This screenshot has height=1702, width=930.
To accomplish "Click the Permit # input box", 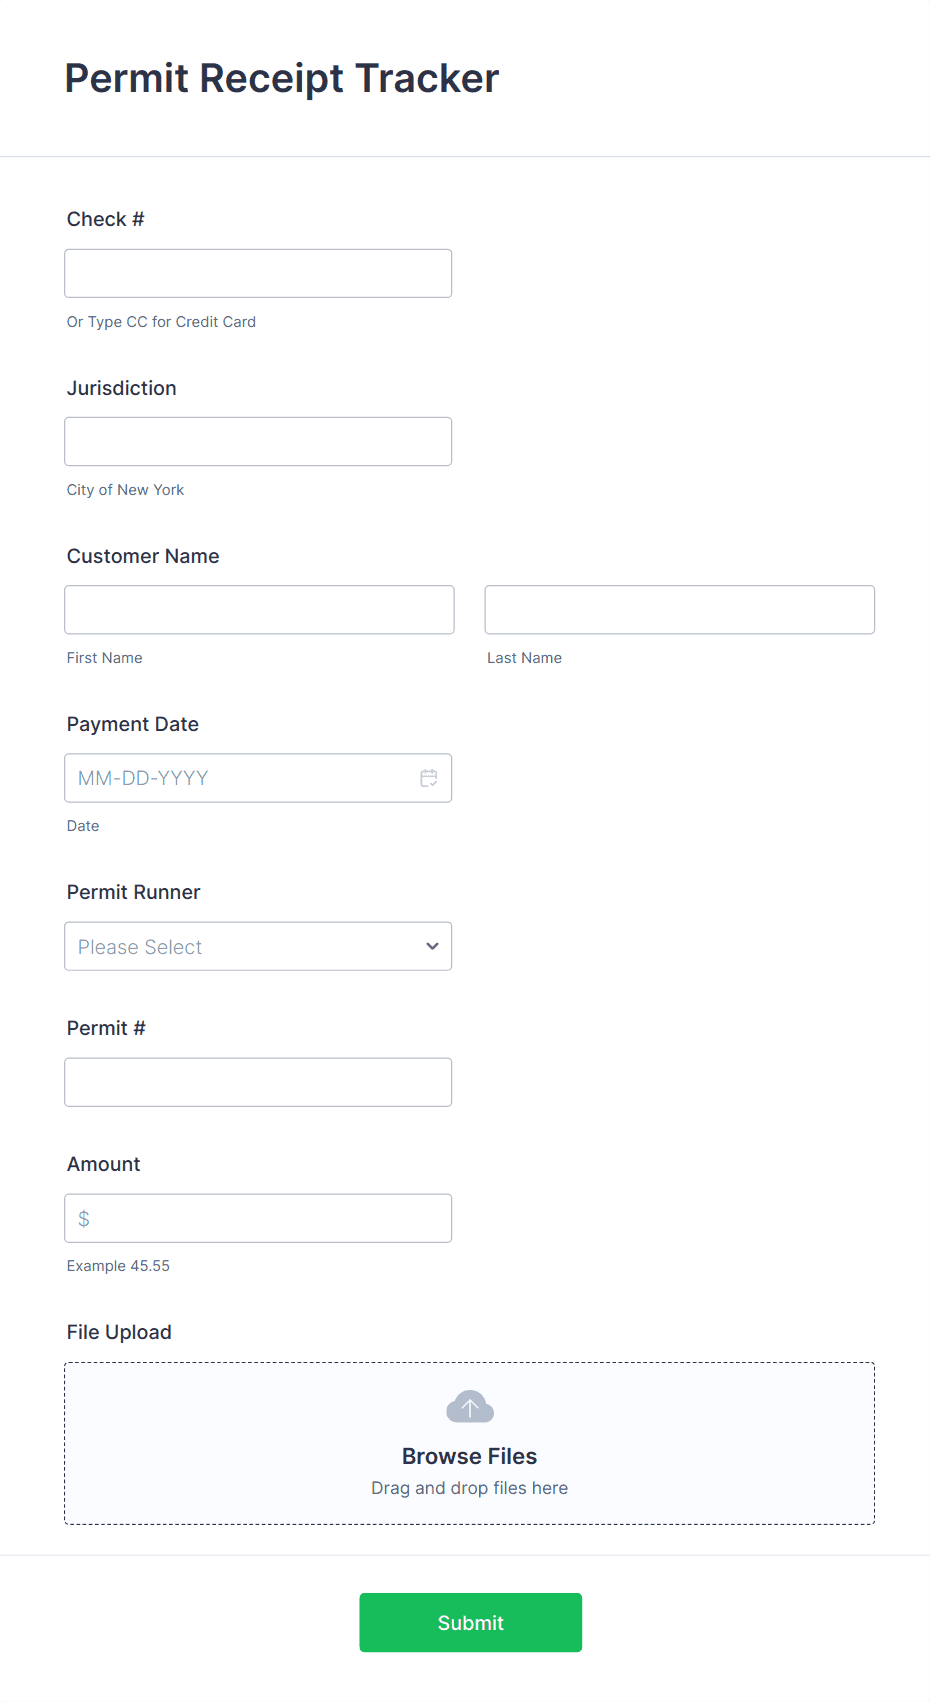I will tap(258, 1082).
